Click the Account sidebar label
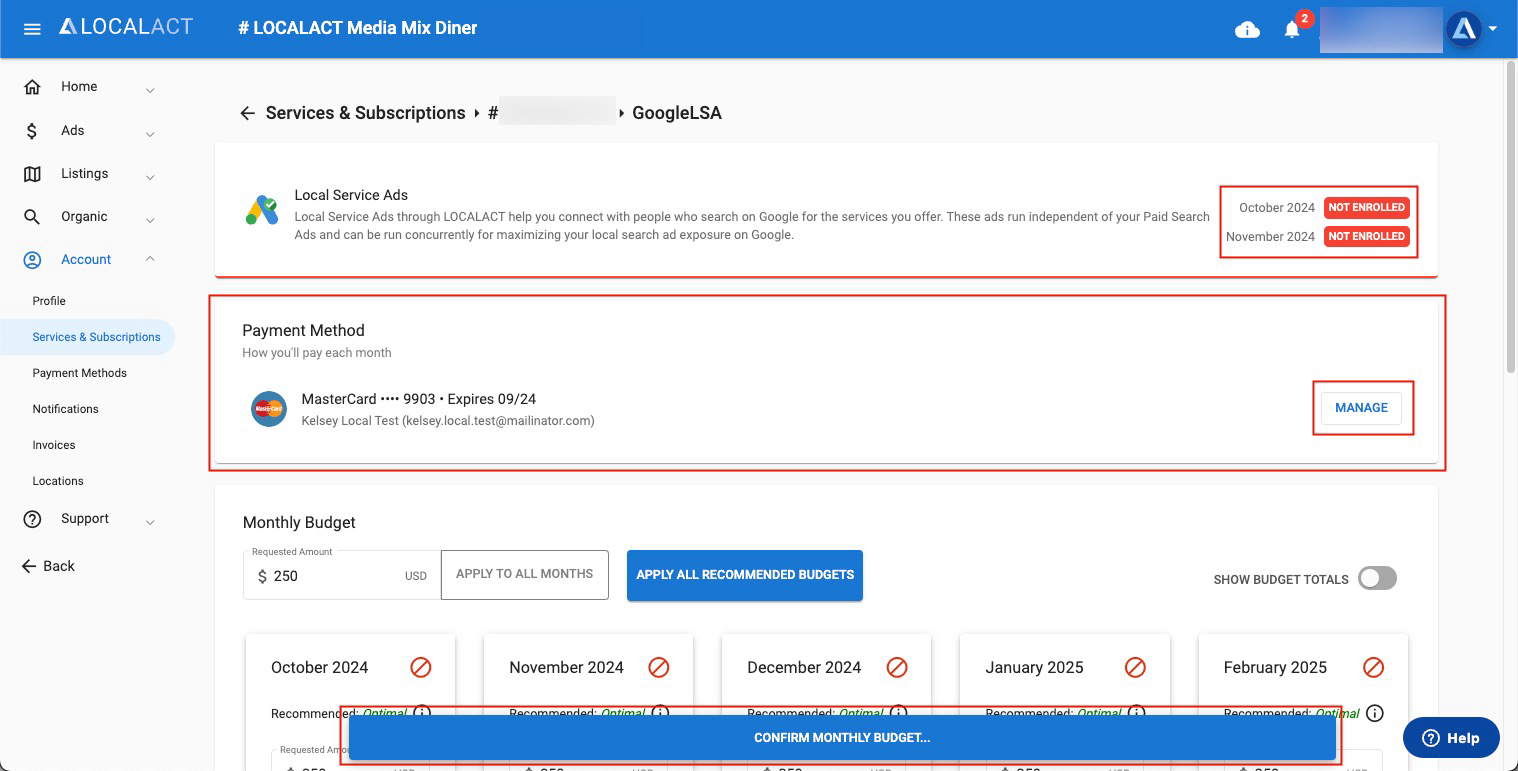The image size is (1518, 771). coord(86,260)
